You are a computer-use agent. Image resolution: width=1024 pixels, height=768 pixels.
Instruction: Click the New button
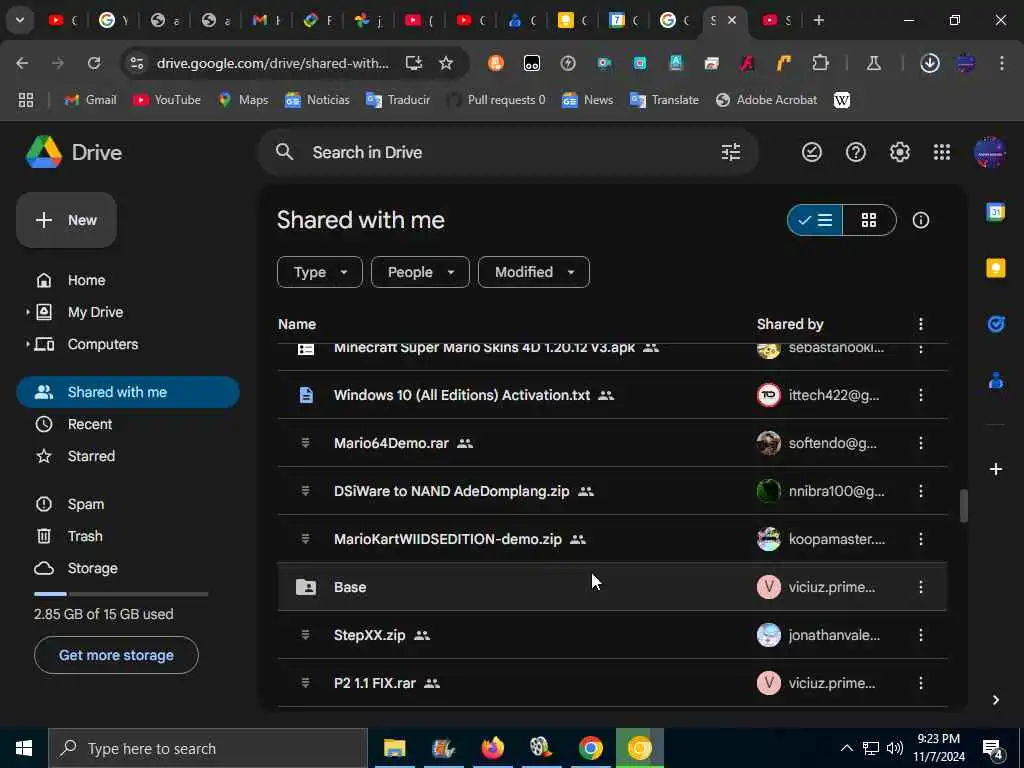click(x=67, y=220)
